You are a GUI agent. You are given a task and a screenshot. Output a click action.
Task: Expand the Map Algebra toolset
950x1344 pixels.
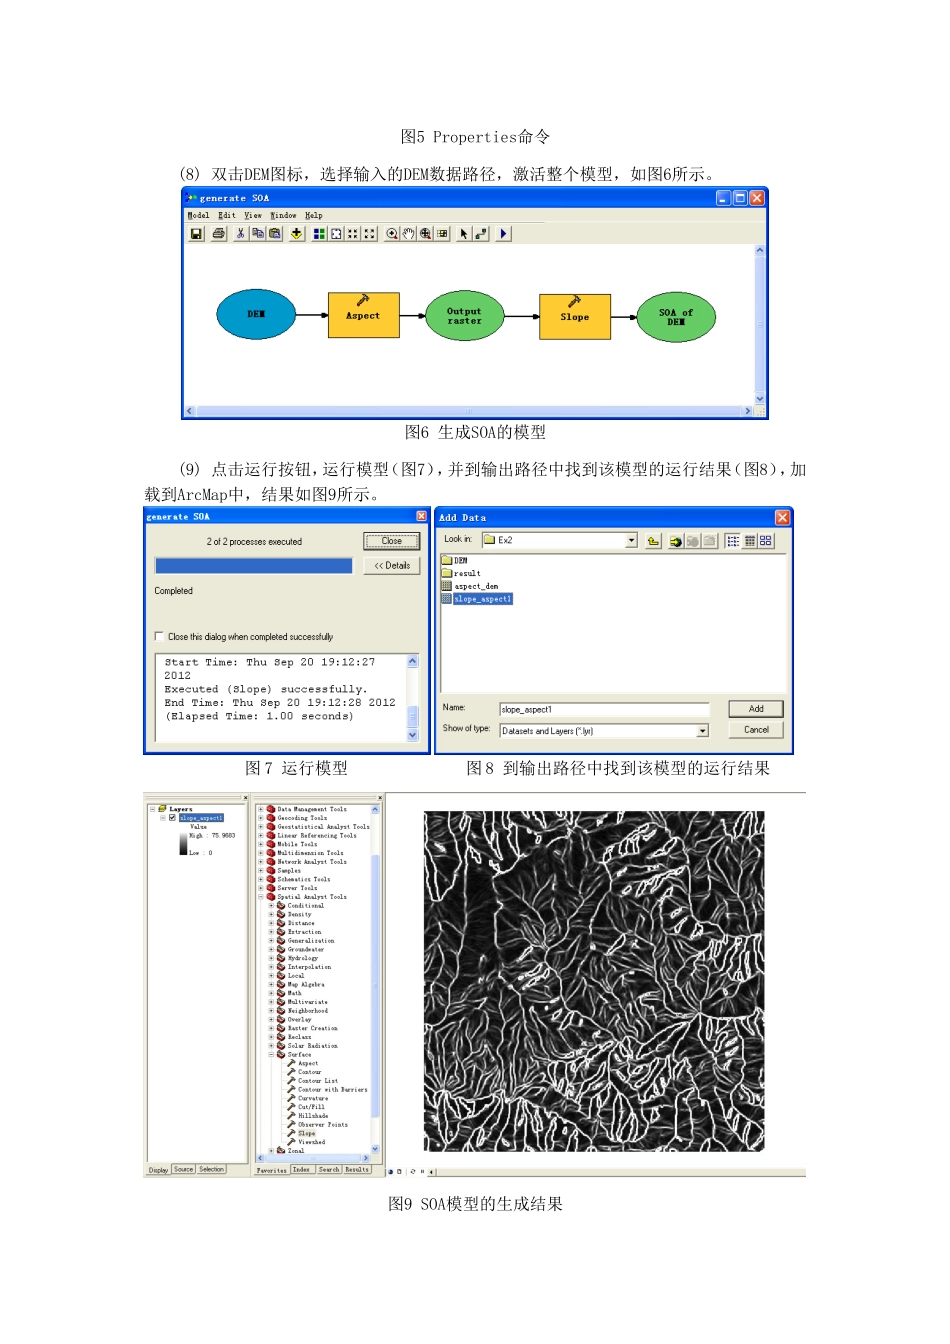click(271, 984)
